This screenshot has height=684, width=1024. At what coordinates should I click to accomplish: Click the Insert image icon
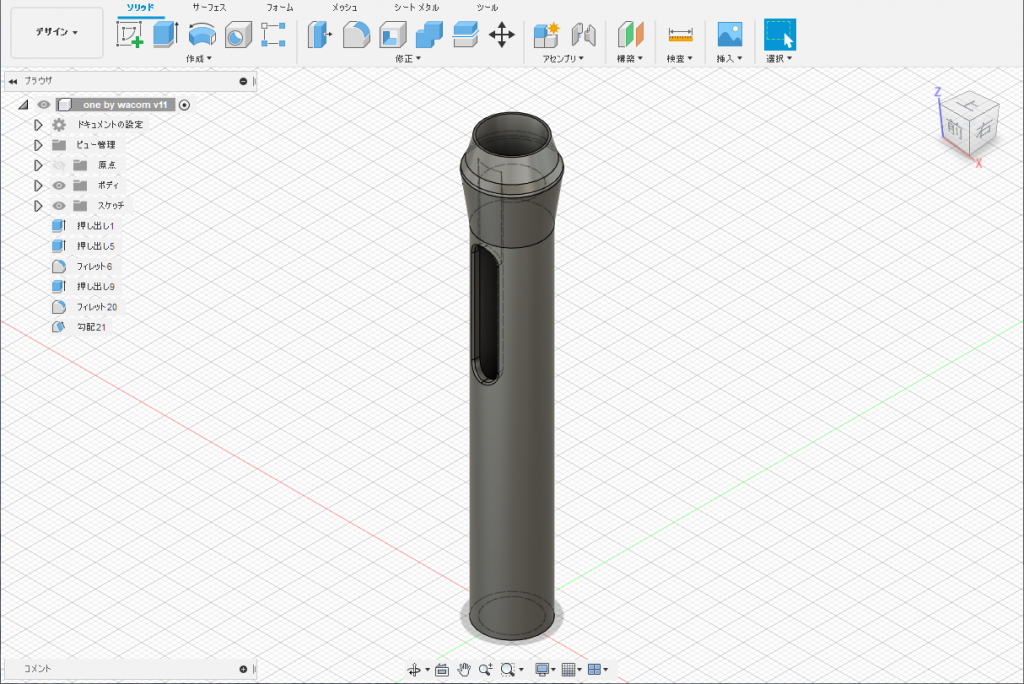[x=729, y=35]
